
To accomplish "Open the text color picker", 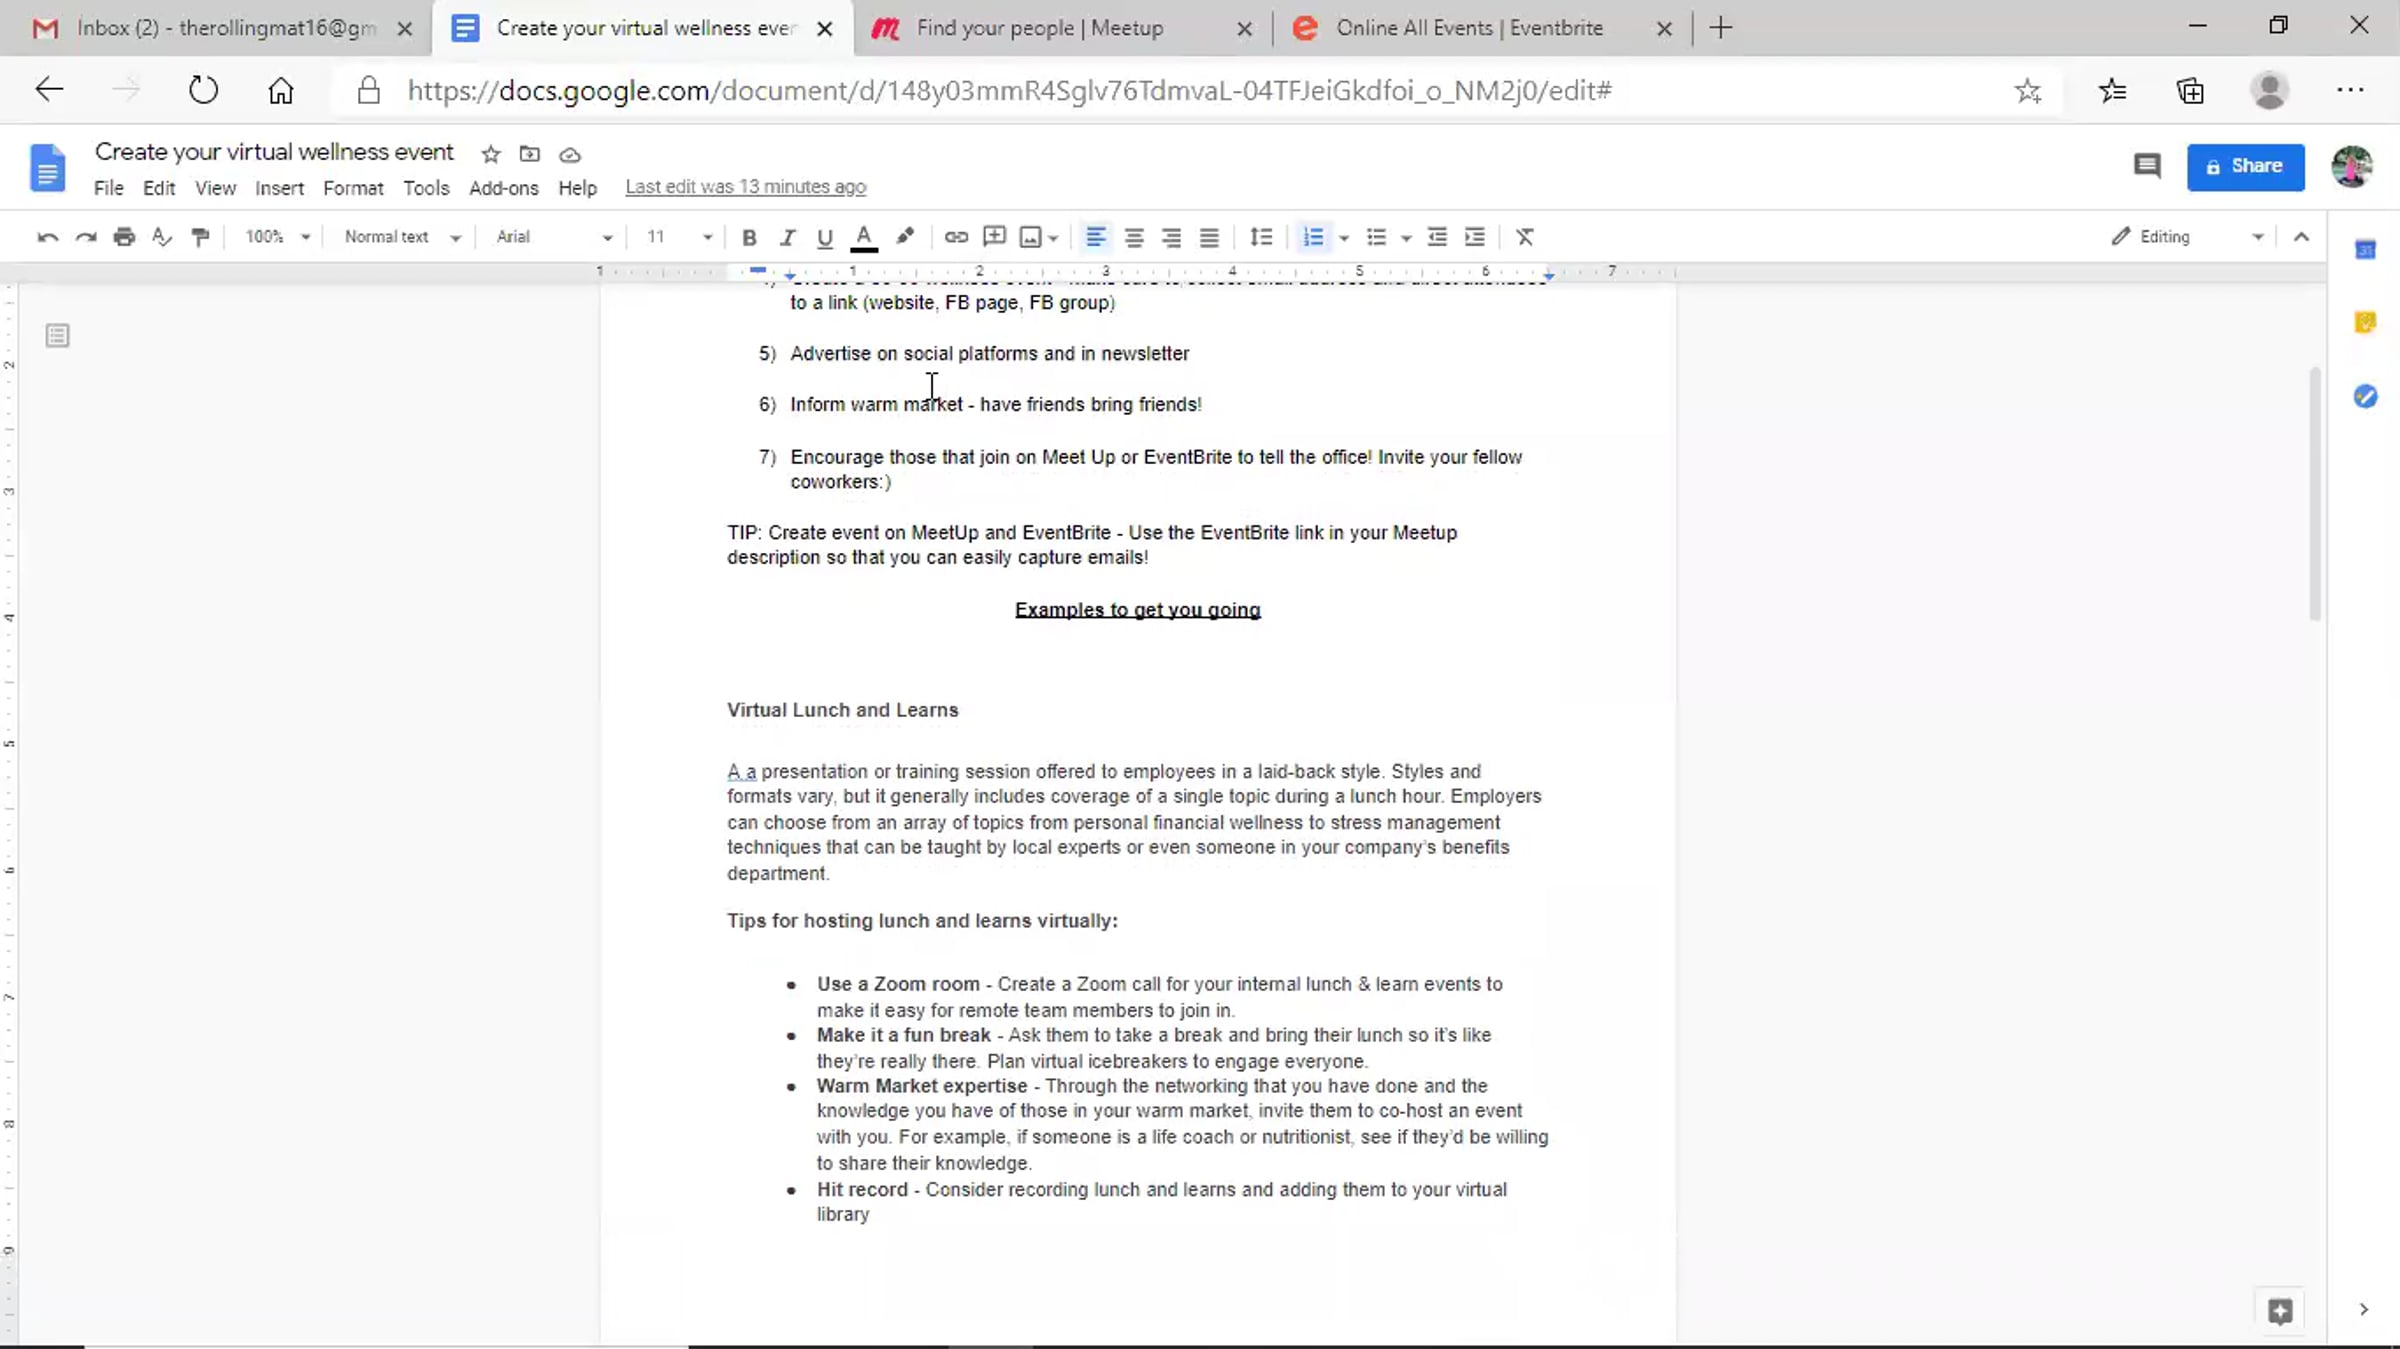I will point(864,237).
